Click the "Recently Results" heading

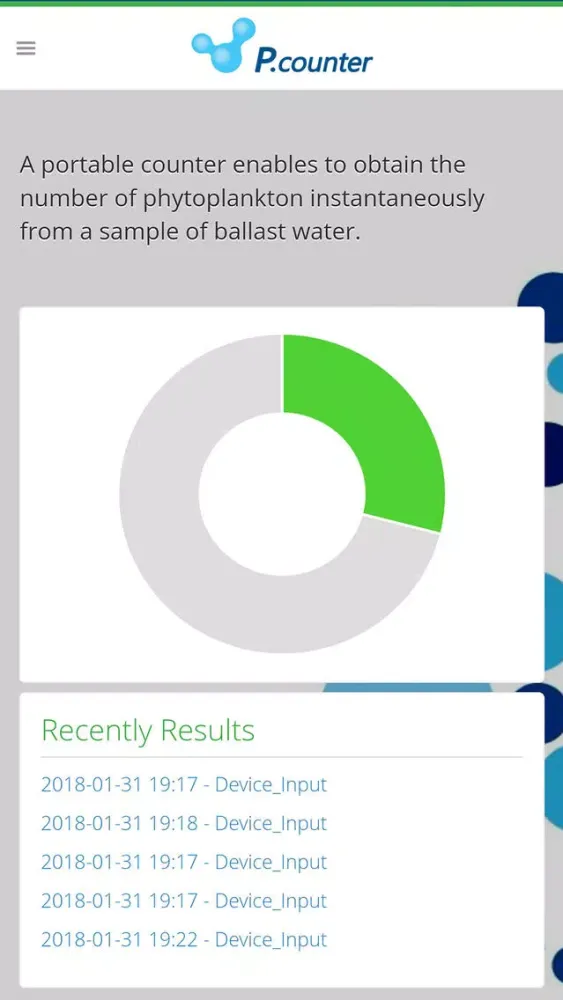pyautogui.click(x=148, y=731)
